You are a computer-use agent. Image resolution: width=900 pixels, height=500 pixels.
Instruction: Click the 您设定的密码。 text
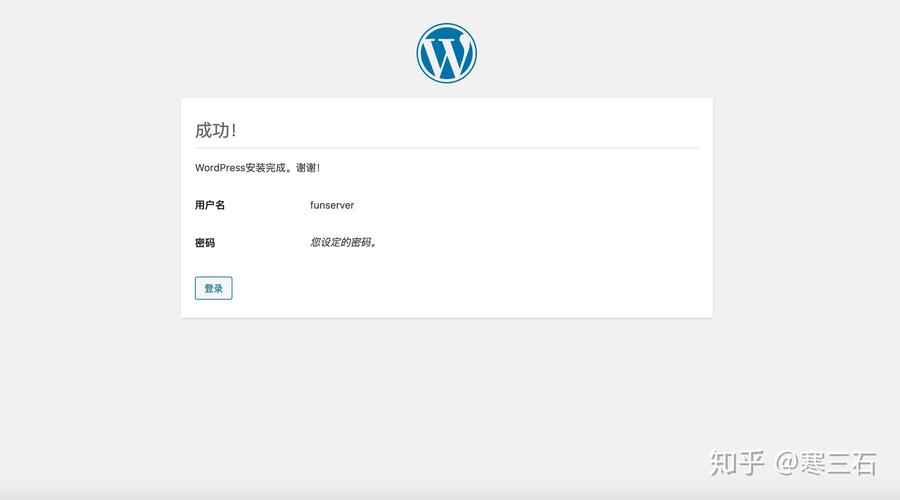click(x=343, y=242)
